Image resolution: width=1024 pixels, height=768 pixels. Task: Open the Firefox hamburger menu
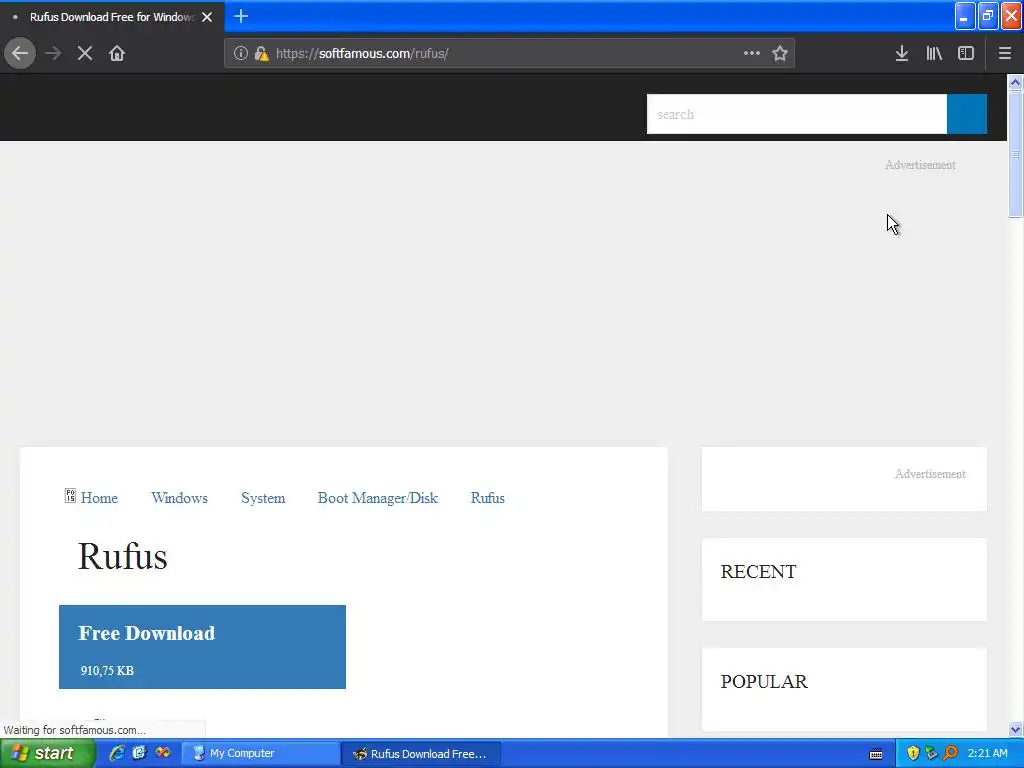click(x=1004, y=53)
